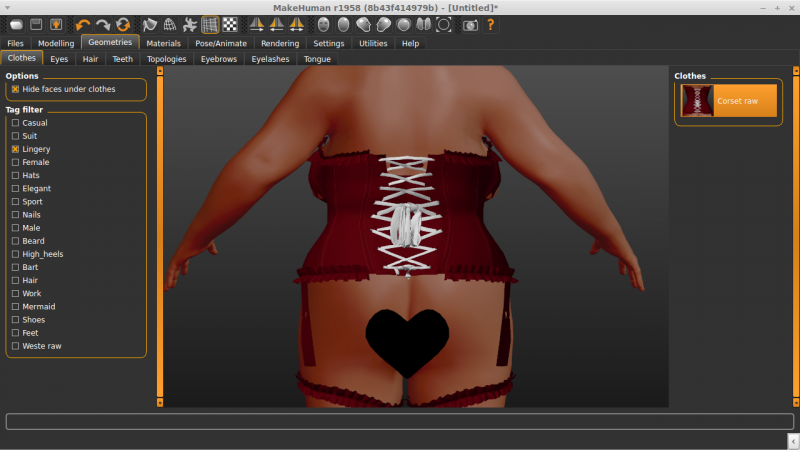Select the Top of head view icon
This screenshot has height=450, width=800.
click(404, 24)
